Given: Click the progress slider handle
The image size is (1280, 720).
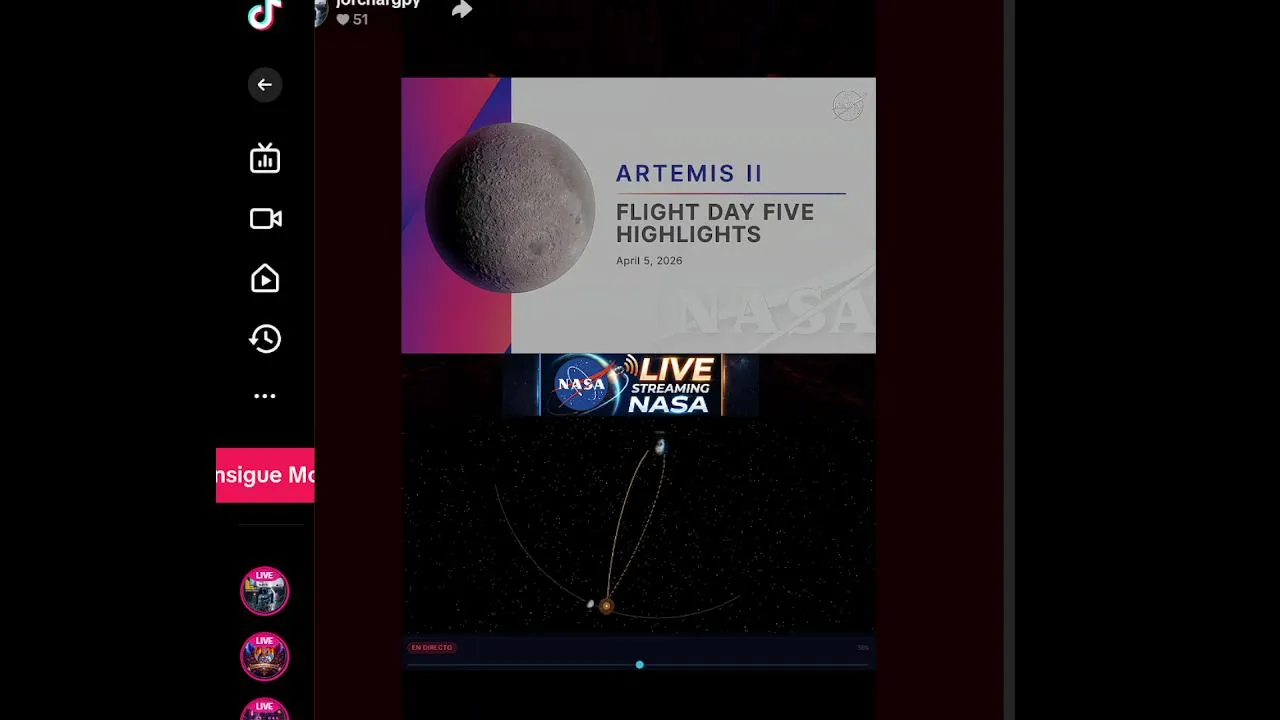Looking at the screenshot, I should tap(639, 665).
